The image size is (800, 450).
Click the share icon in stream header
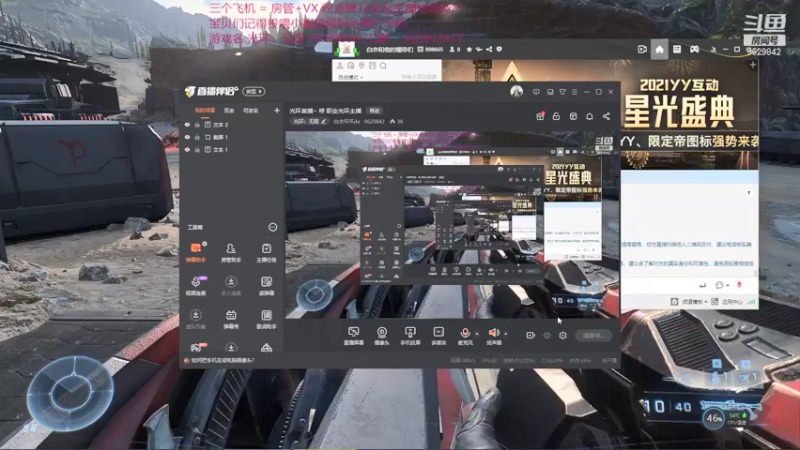606,116
